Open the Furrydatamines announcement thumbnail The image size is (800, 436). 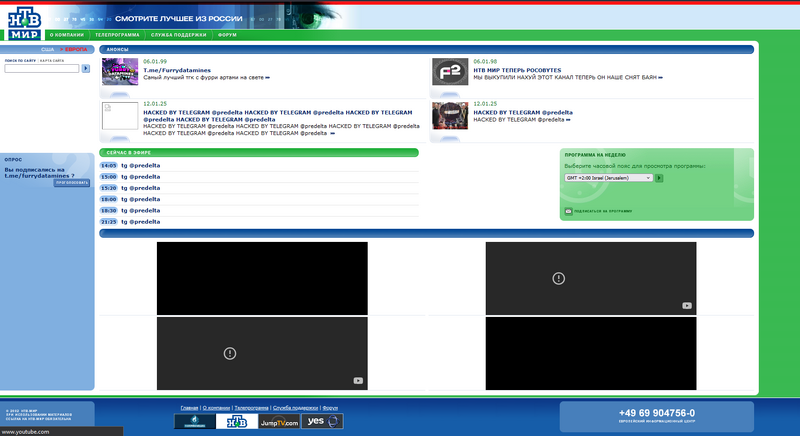[120, 71]
